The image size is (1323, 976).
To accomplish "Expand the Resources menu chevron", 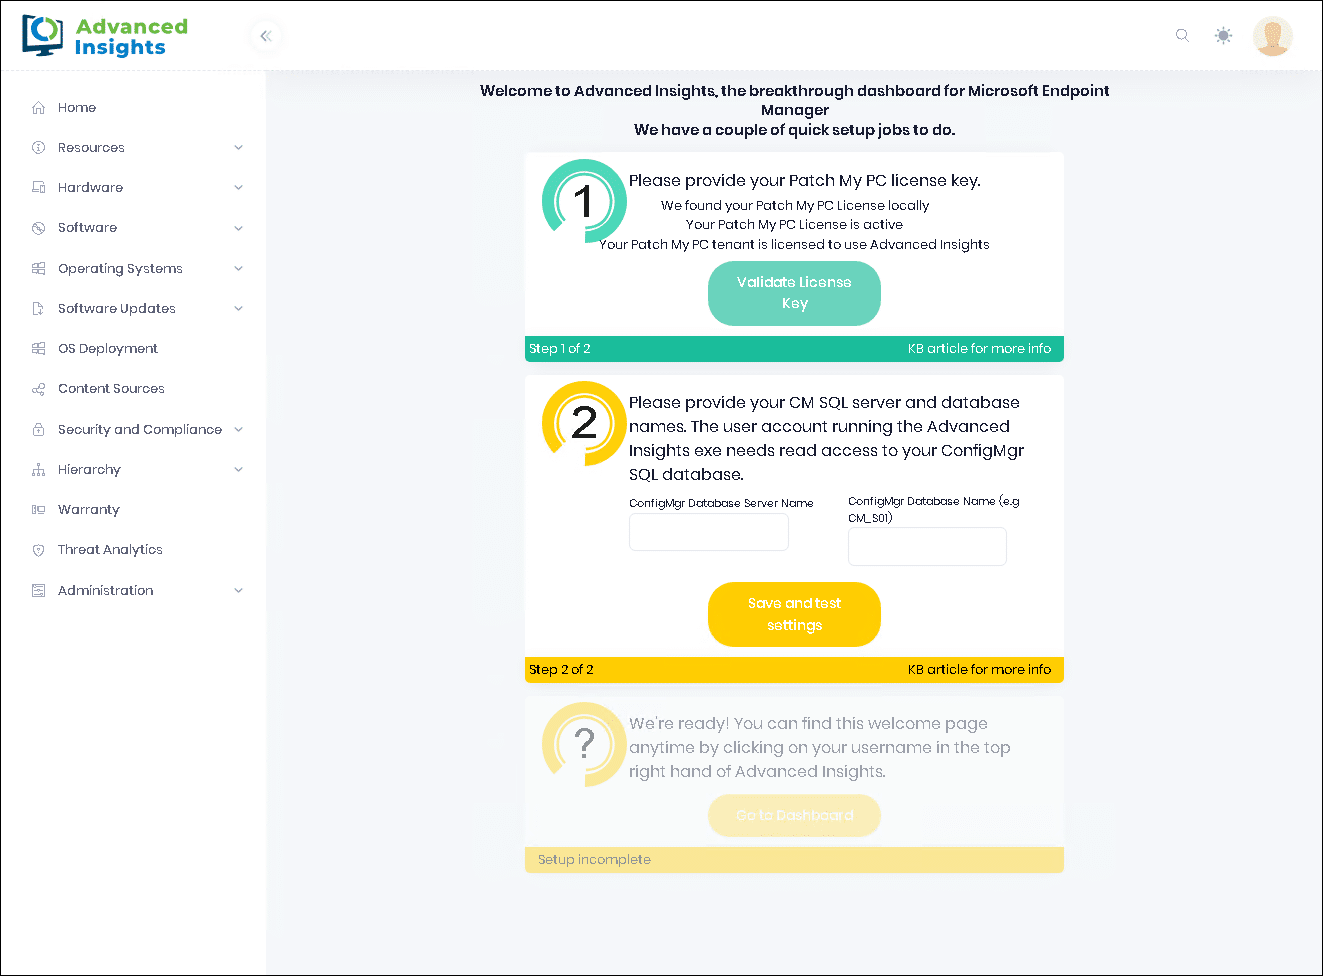I will pos(238,148).
